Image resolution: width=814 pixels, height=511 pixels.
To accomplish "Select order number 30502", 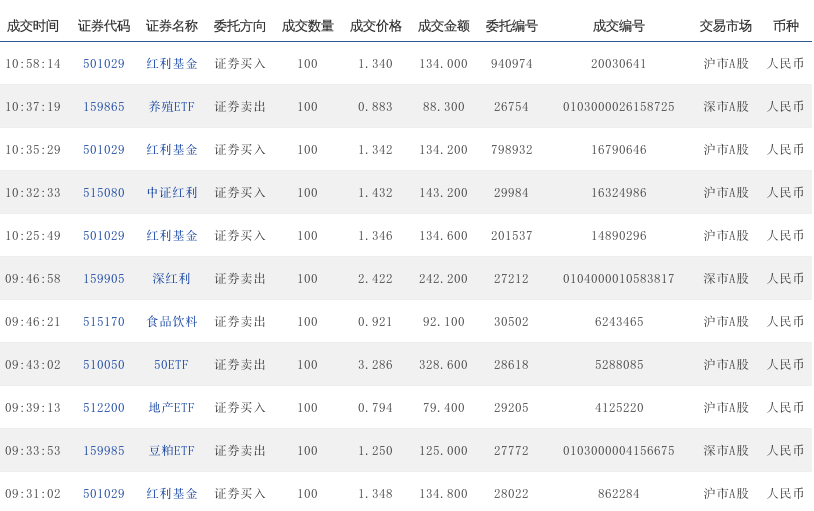I will click(511, 322).
